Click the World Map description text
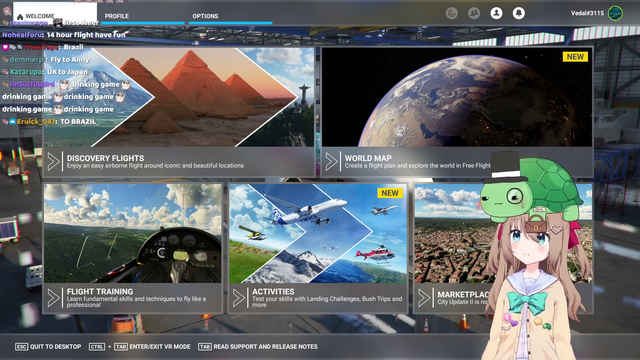Viewport: 640px width, 360px height. 418,166
